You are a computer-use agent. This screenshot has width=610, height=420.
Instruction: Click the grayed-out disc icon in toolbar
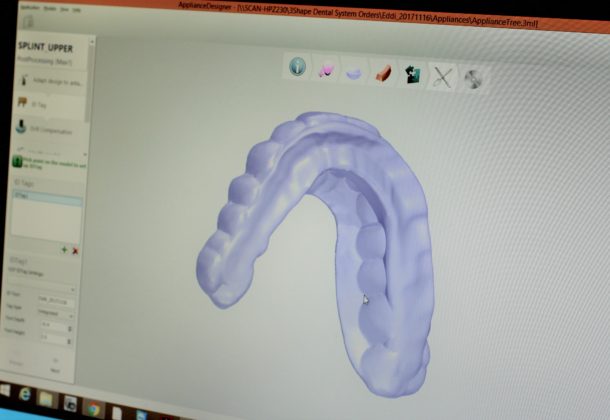point(473,79)
